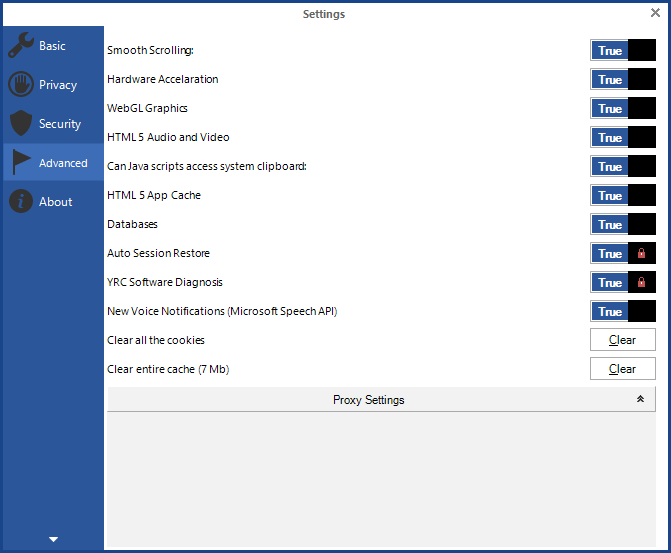Clear all the cookies button

pos(623,340)
